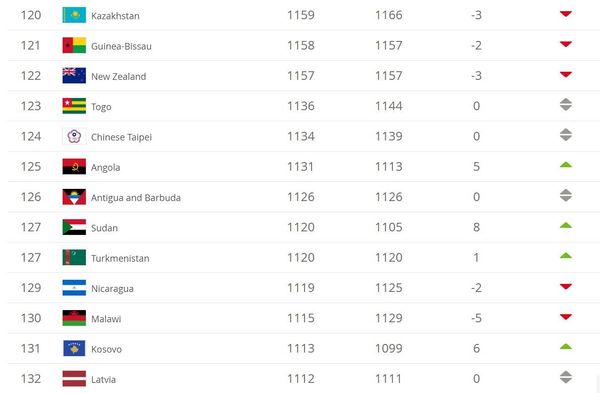Click Malawi's red down arrow
The image size is (600, 393).
pyautogui.click(x=566, y=316)
